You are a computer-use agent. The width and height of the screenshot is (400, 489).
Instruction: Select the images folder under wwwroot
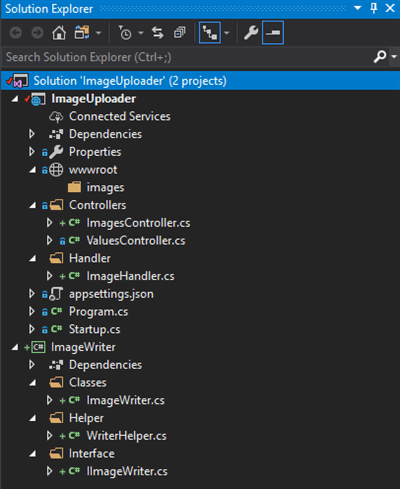(x=105, y=187)
